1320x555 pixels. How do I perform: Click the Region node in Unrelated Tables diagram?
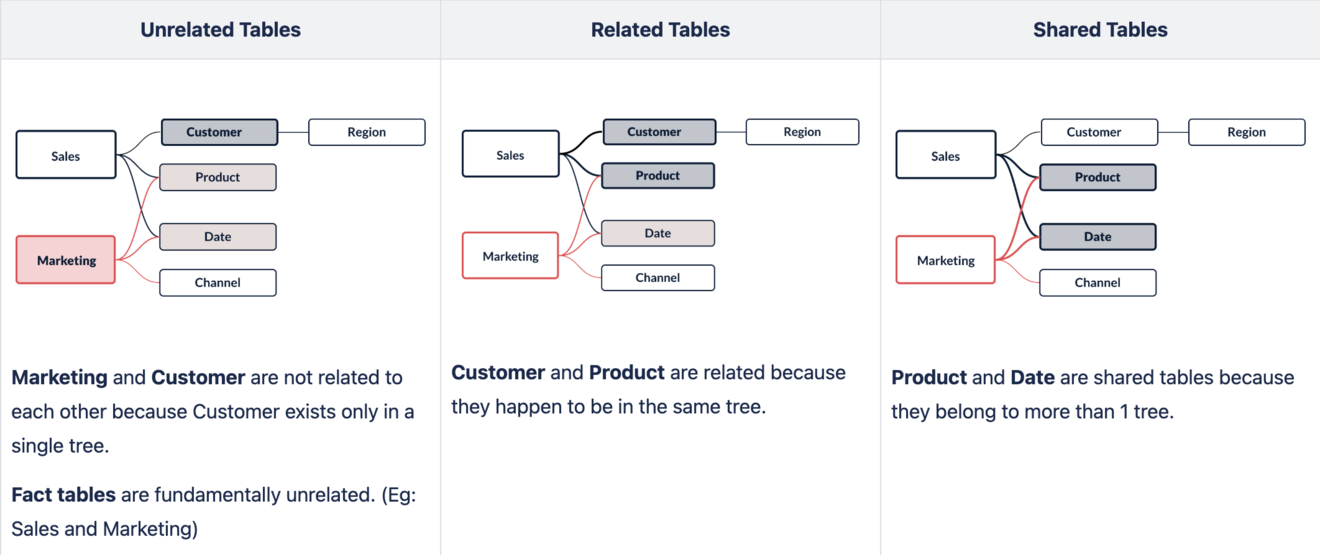[367, 132]
